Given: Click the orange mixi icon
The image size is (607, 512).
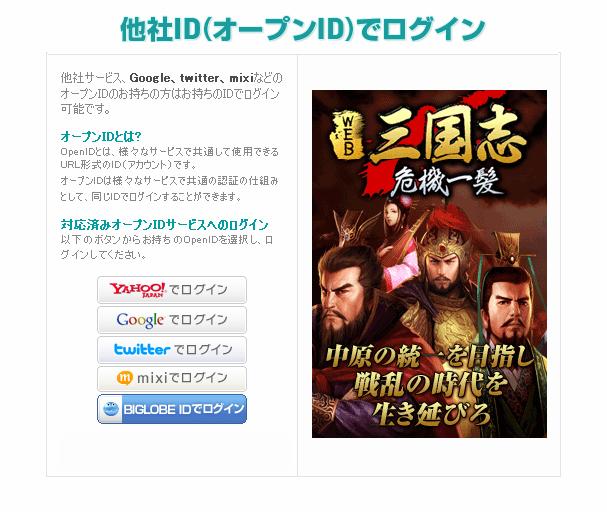Looking at the screenshot, I should click(124, 378).
